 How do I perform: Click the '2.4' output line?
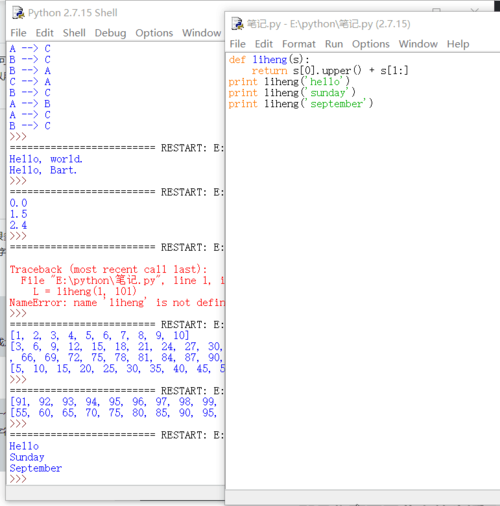[x=18, y=225]
